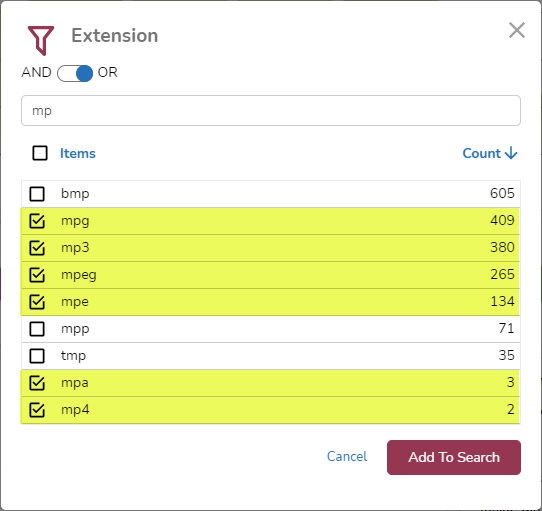This screenshot has height=511, width=542.
Task: Uncheck the mpg extension checkbox
Action: click(x=37, y=221)
